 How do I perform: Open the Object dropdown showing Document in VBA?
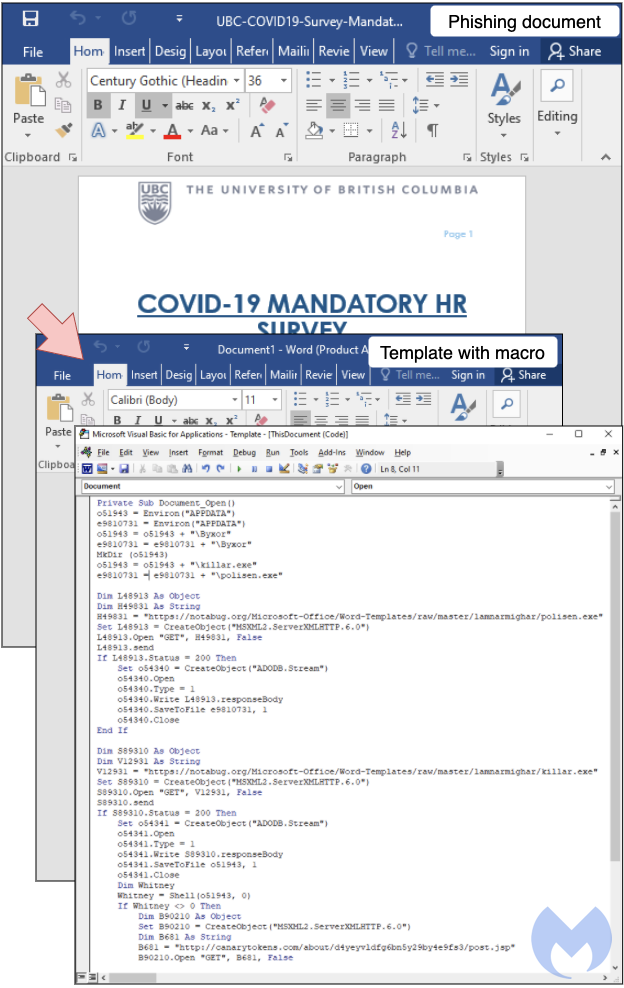pos(213,486)
